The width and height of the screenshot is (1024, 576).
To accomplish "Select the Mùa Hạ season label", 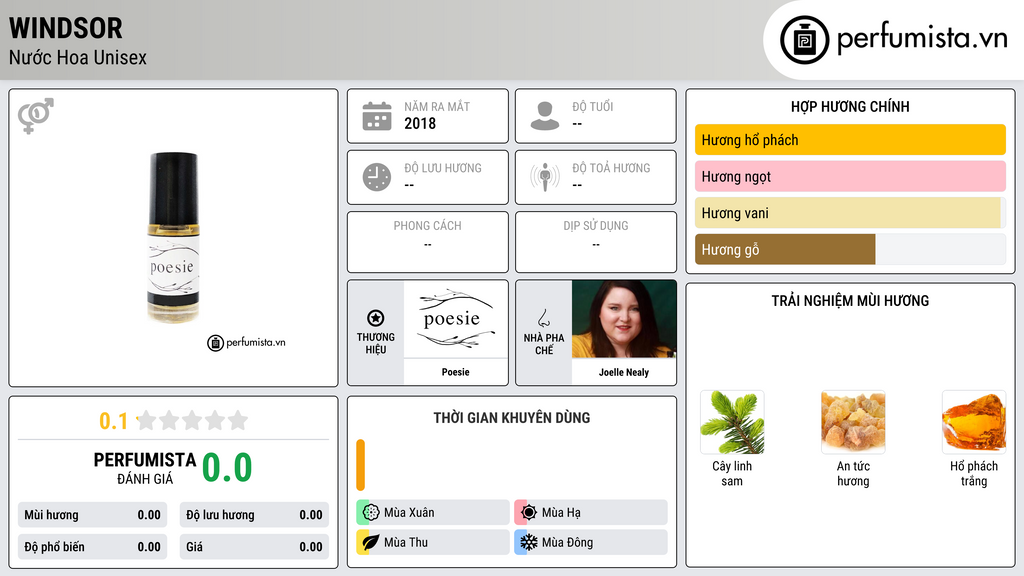I will (561, 513).
